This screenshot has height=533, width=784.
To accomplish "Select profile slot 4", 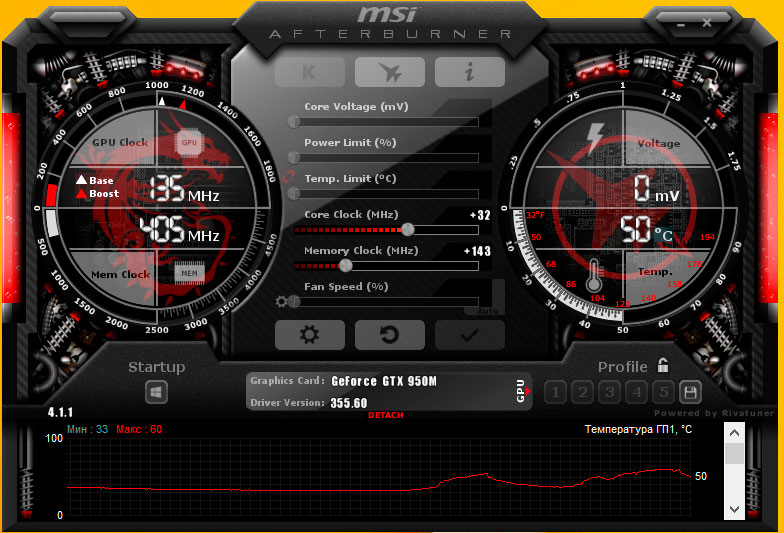I will tap(636, 392).
